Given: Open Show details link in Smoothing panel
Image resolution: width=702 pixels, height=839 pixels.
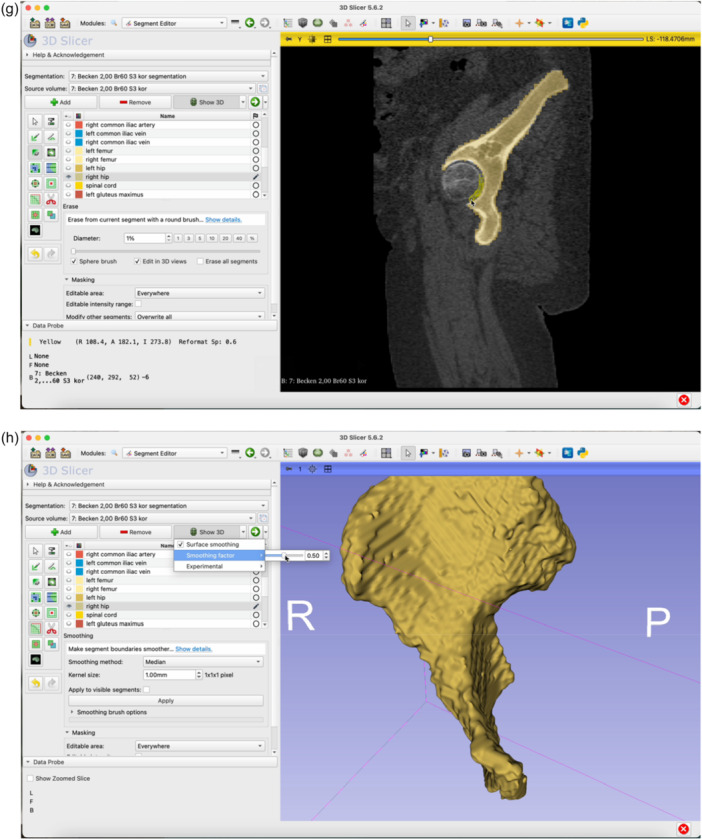Looking at the screenshot, I should (x=194, y=649).
